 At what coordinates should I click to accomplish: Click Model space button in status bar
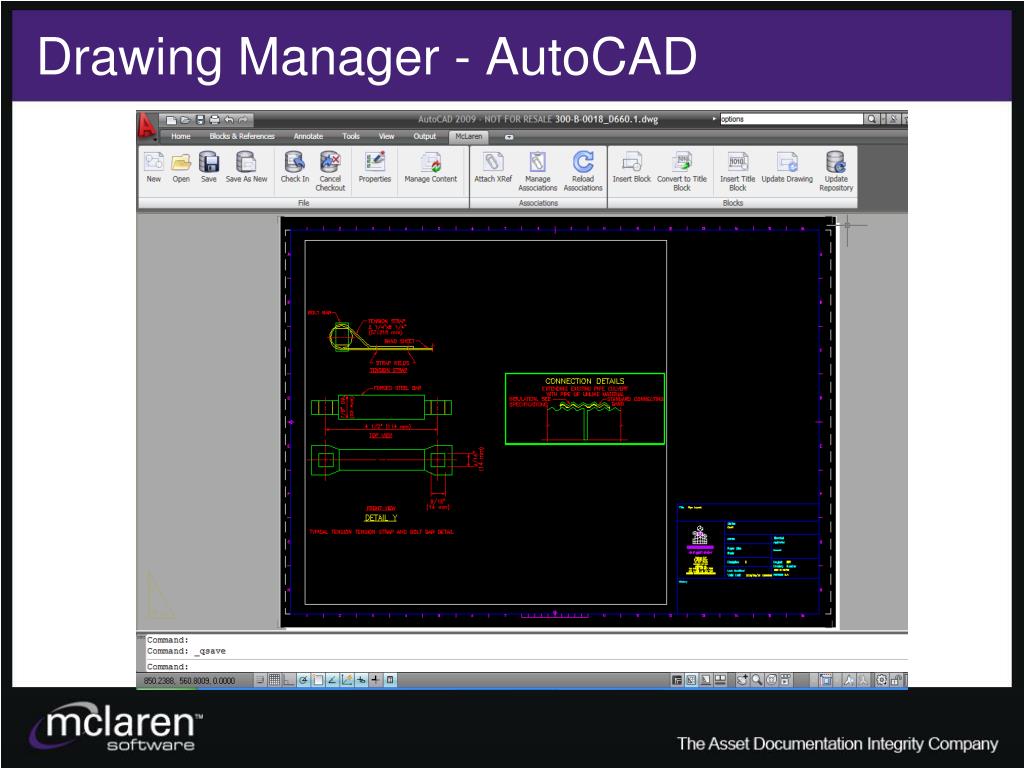pyautogui.click(x=677, y=680)
